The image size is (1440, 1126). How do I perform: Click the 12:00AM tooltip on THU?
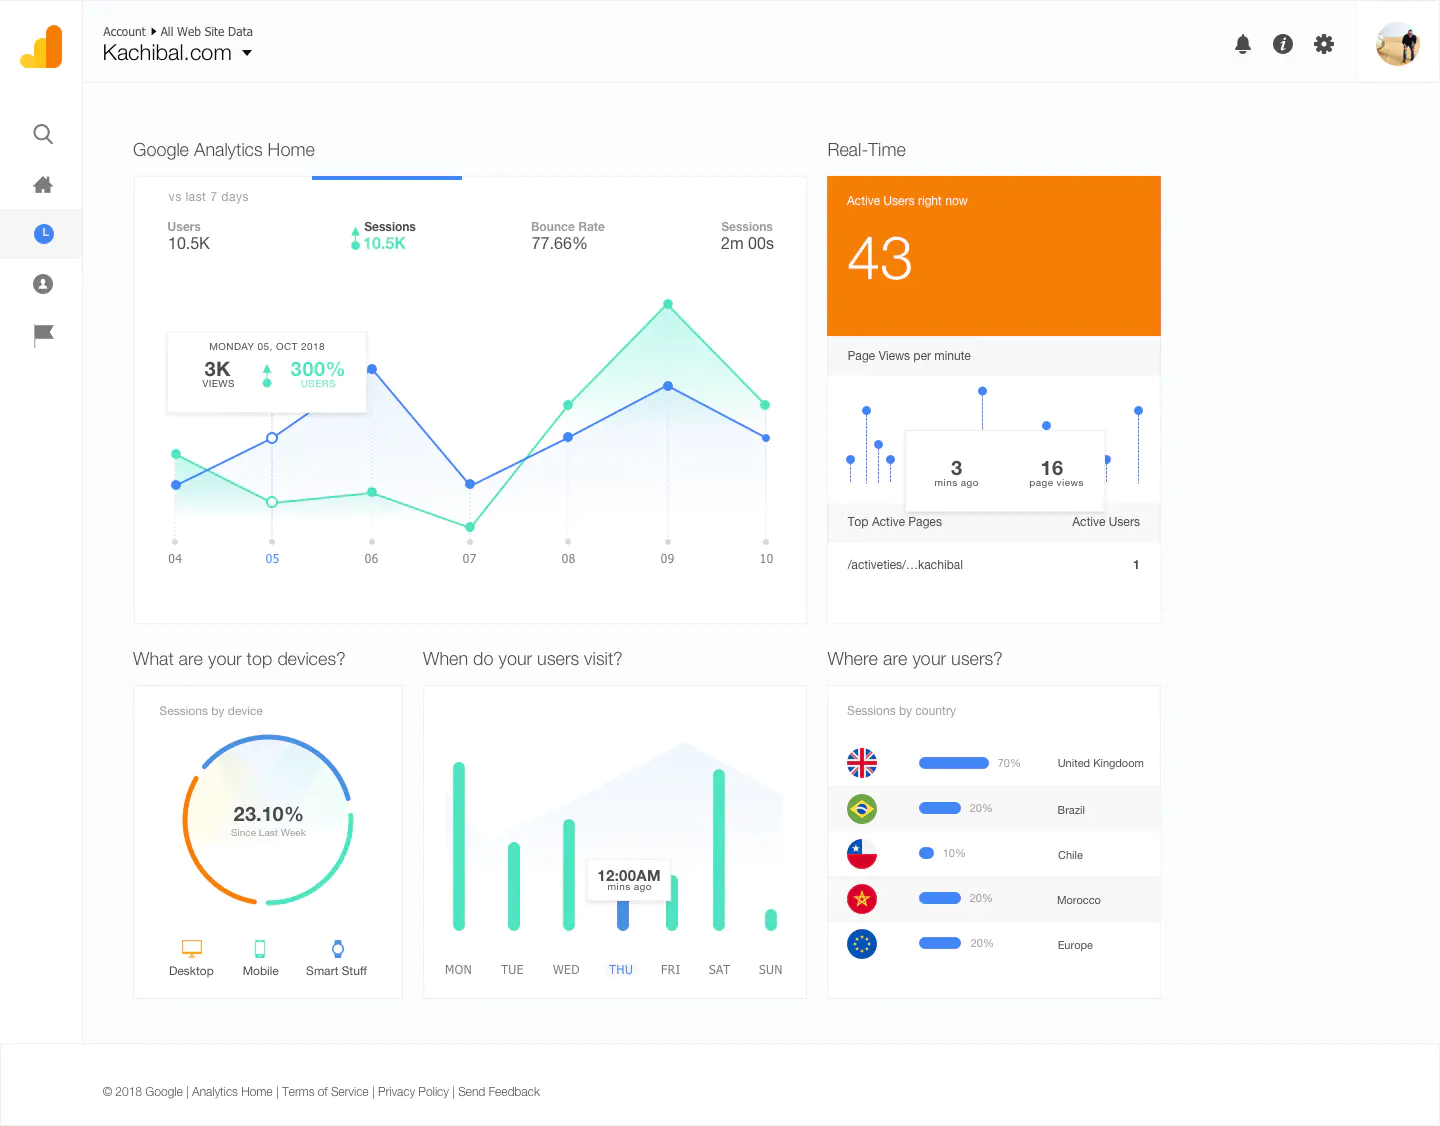629,880
